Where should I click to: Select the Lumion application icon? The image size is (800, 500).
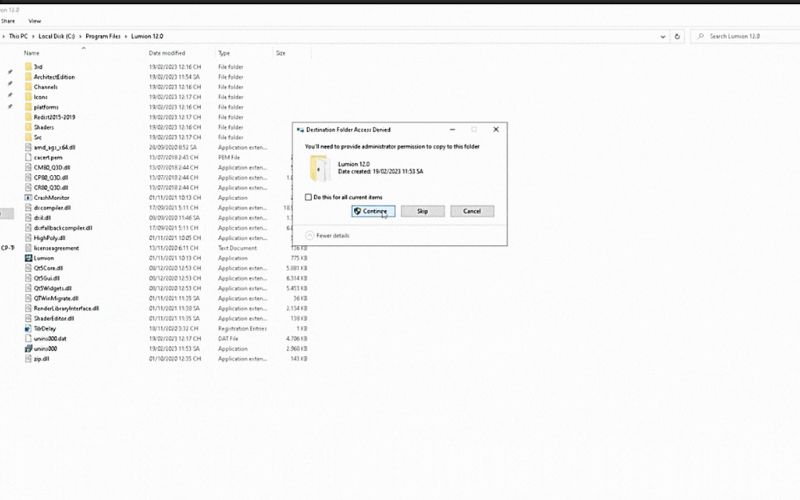(29, 258)
